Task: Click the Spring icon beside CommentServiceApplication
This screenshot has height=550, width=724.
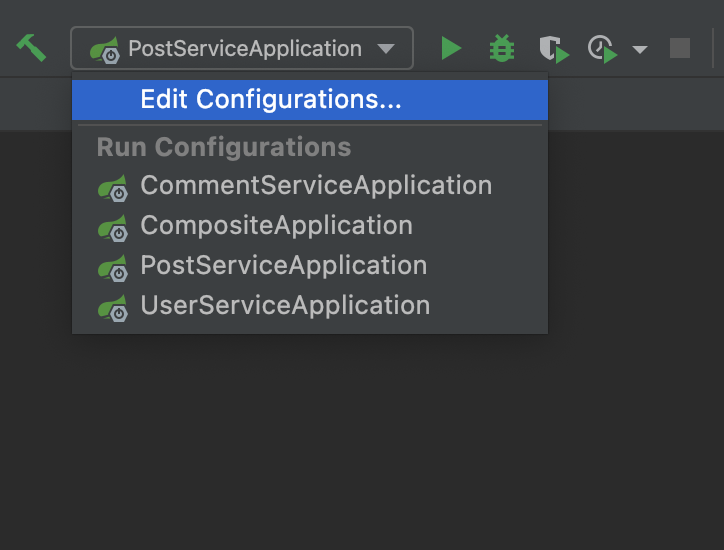Action: click(112, 187)
